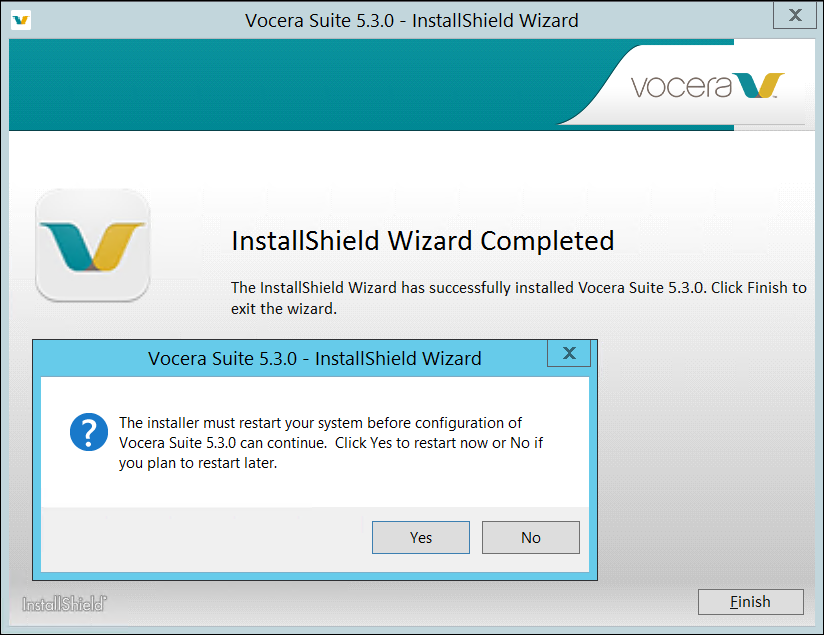
Task: Click Yes to restart now
Action: coord(421,538)
